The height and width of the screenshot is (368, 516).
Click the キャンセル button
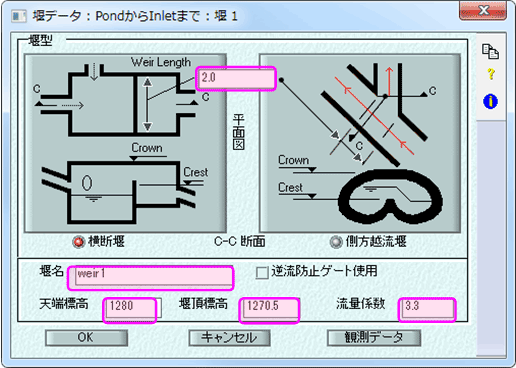[x=229, y=338]
